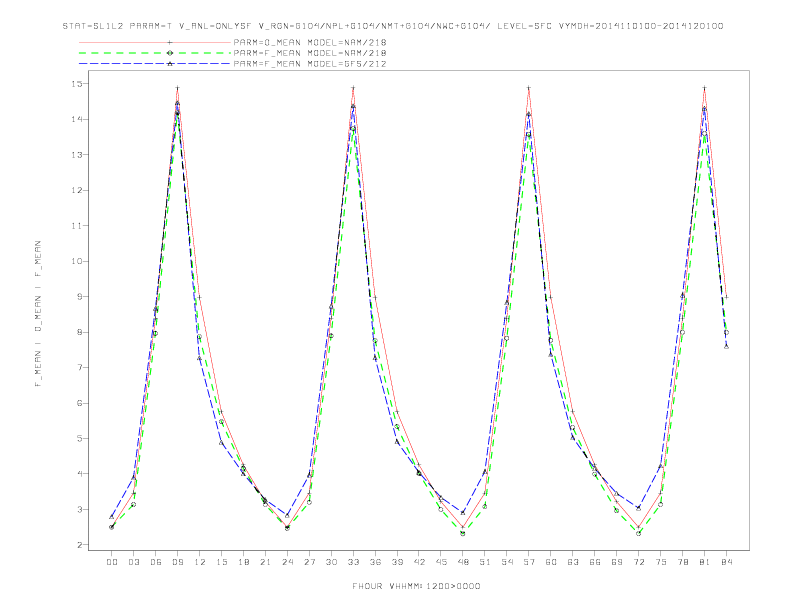Select x-axis forecast hour label 60
The image size is (792, 612).
(x=551, y=562)
